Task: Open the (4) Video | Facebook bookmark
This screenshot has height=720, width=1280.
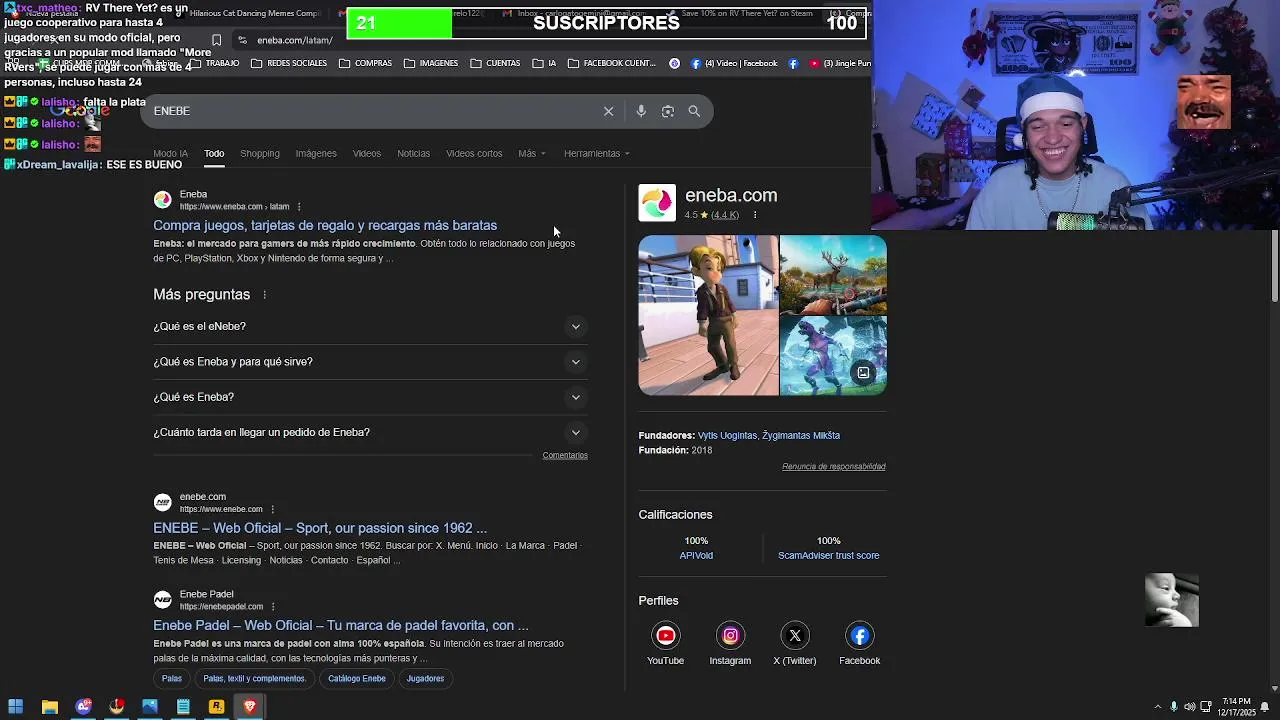Action: point(733,63)
